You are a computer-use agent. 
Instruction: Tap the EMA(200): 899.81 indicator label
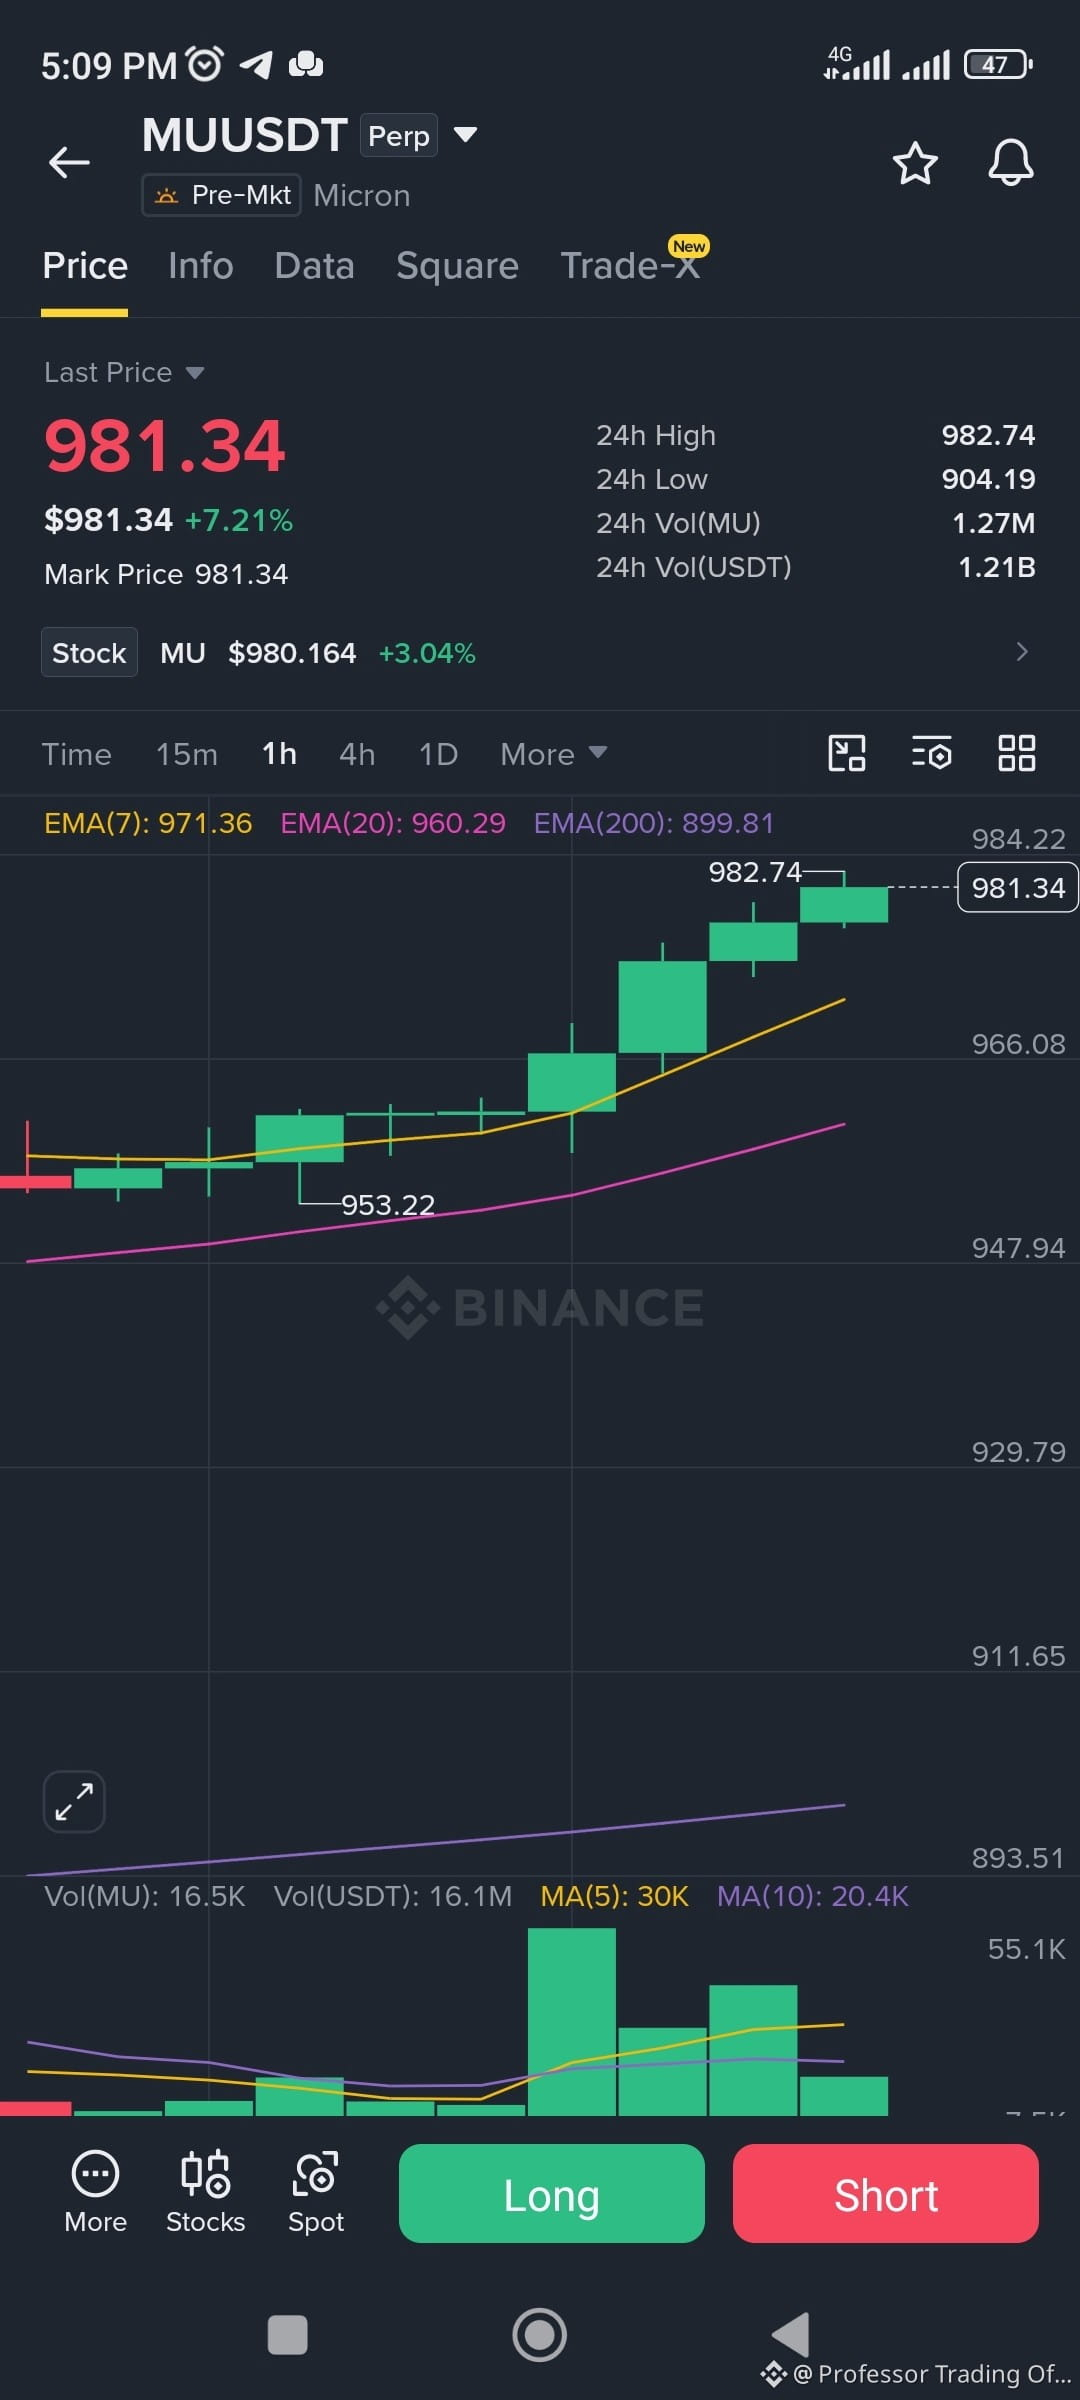coord(654,823)
